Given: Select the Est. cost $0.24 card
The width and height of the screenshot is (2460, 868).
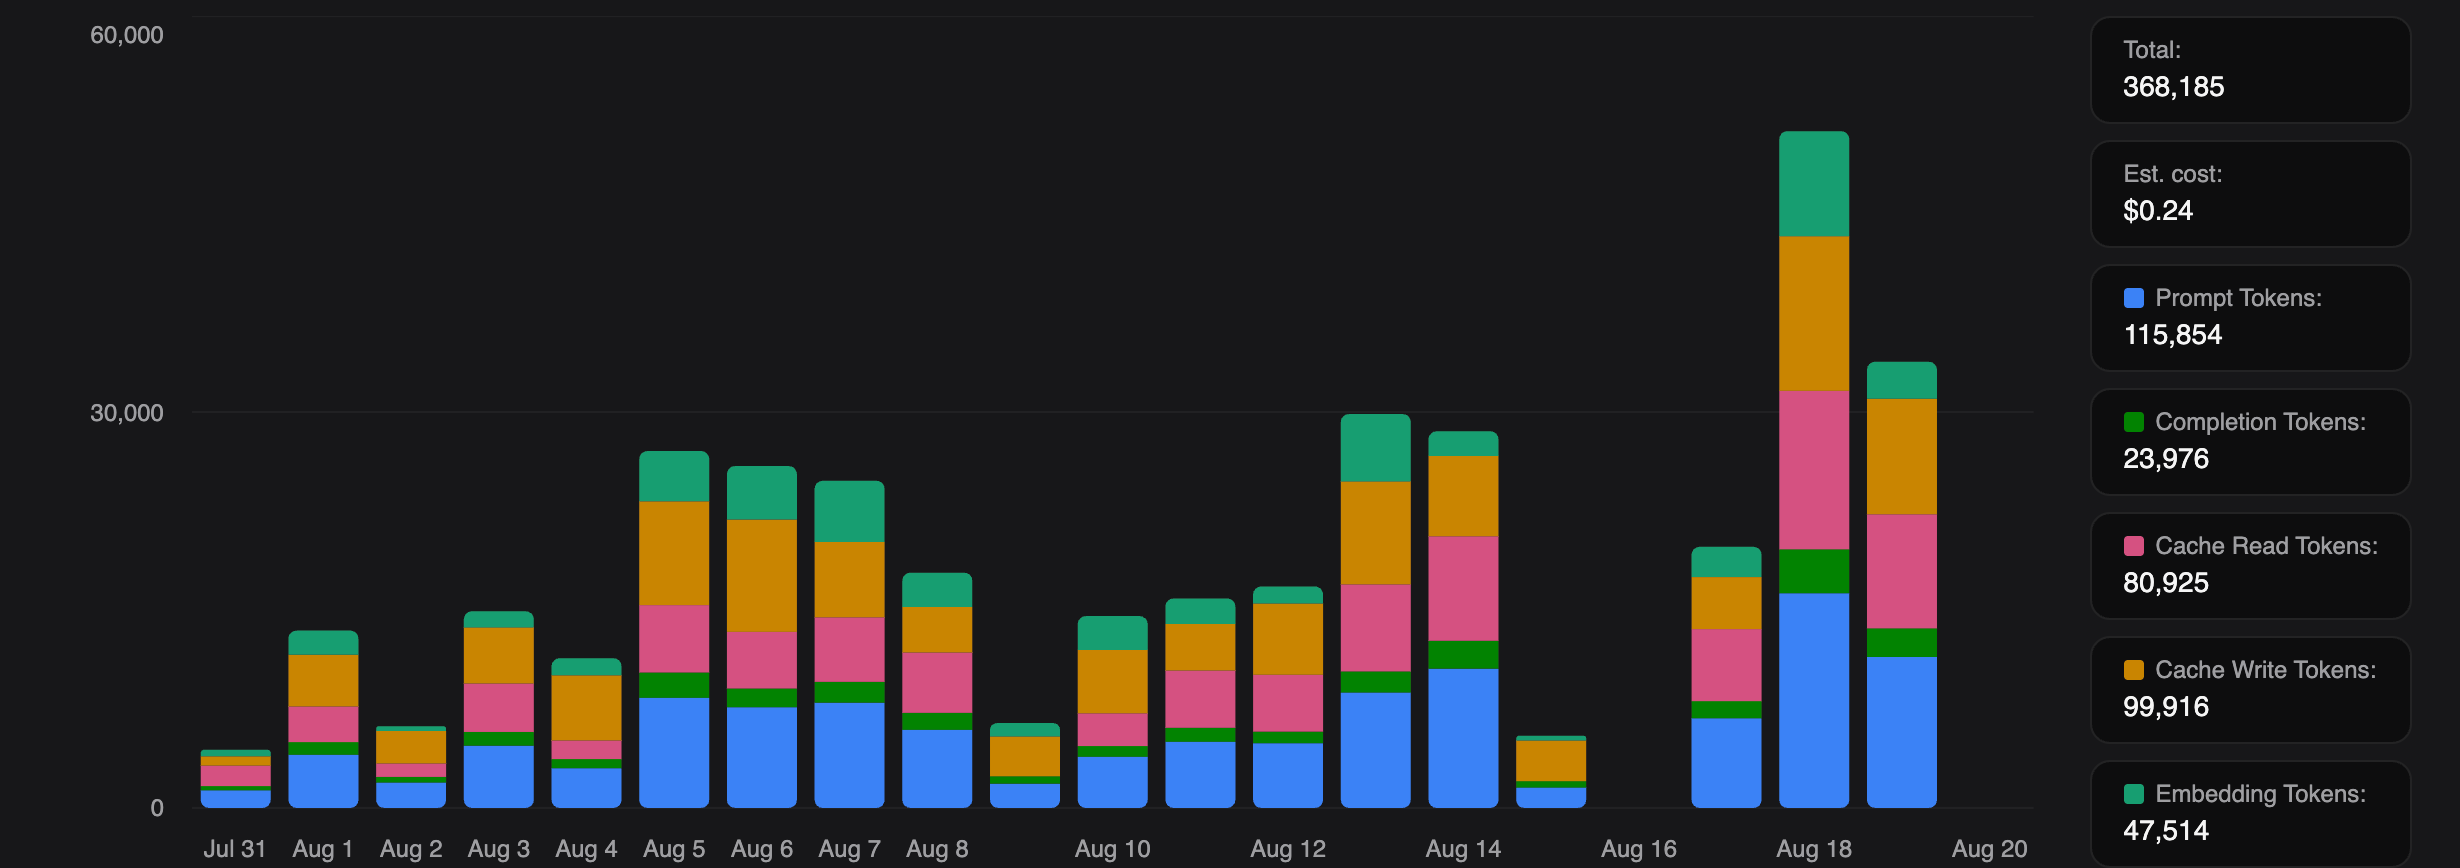Looking at the screenshot, I should (x=2250, y=194).
